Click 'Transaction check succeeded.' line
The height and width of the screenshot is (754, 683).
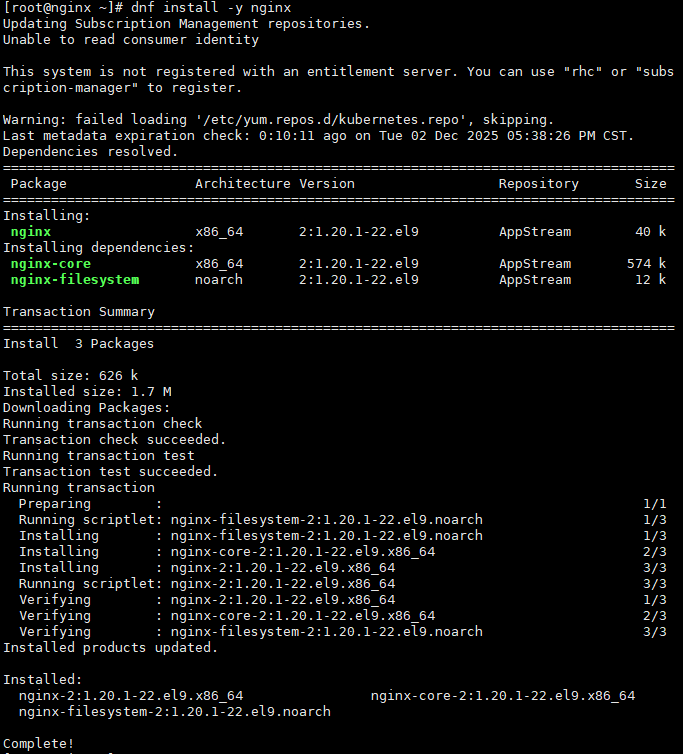coord(114,440)
